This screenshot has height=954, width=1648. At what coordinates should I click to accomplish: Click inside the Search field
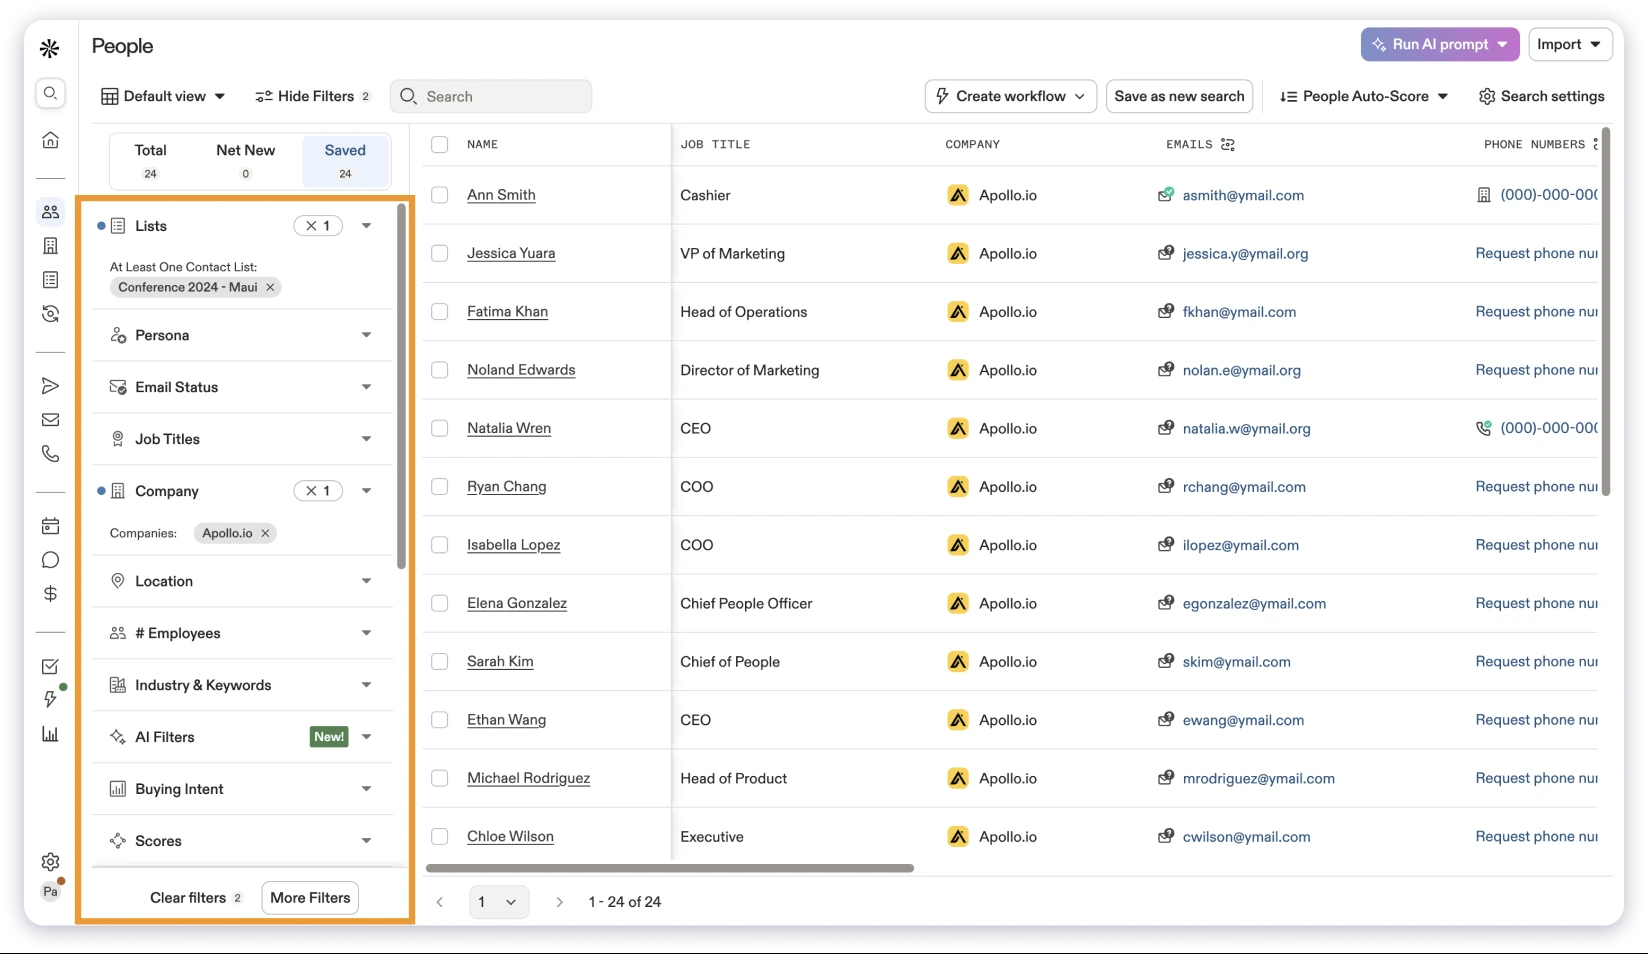(x=490, y=96)
